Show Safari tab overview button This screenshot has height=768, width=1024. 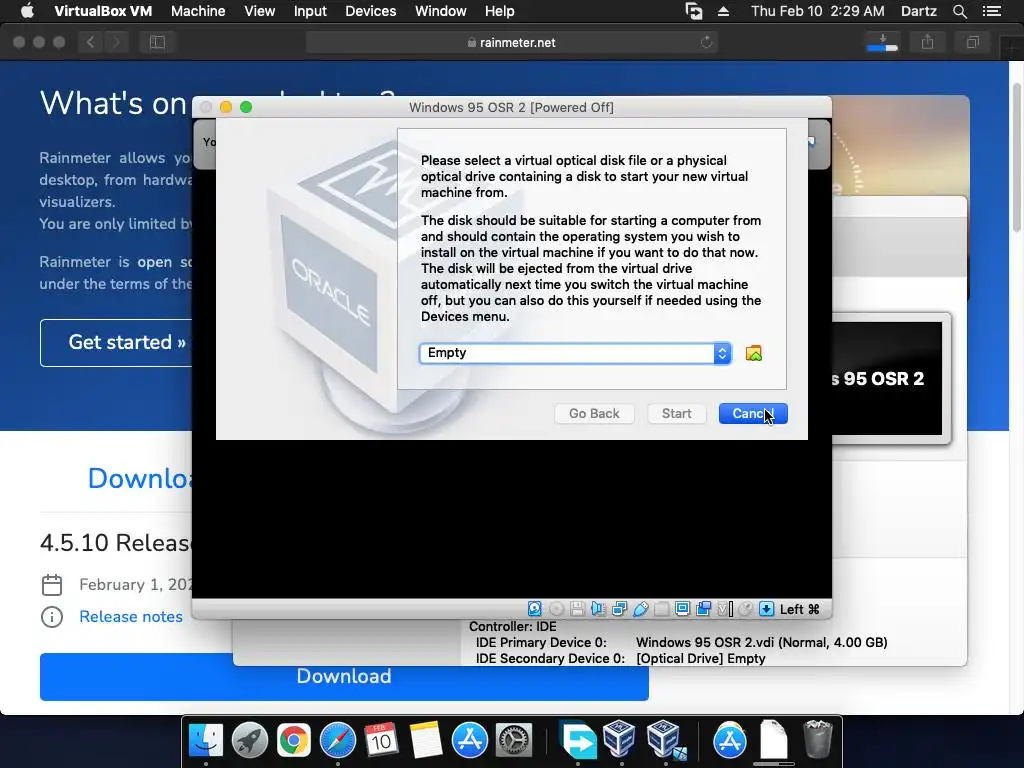[x=972, y=42]
